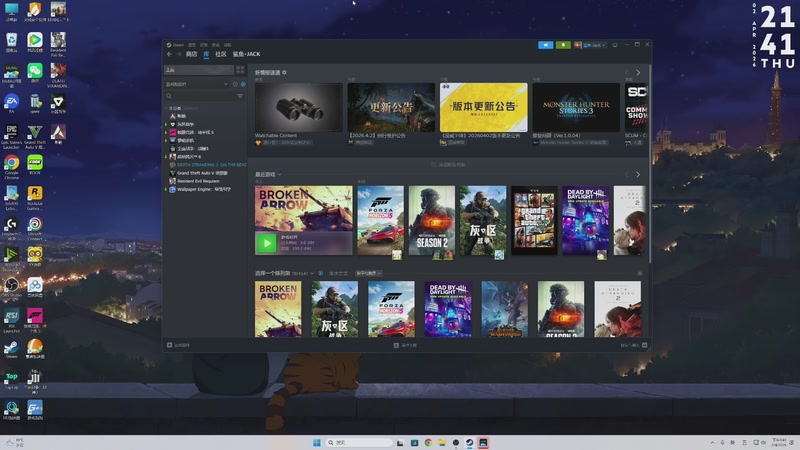Click the 主页 home button

click(199, 70)
